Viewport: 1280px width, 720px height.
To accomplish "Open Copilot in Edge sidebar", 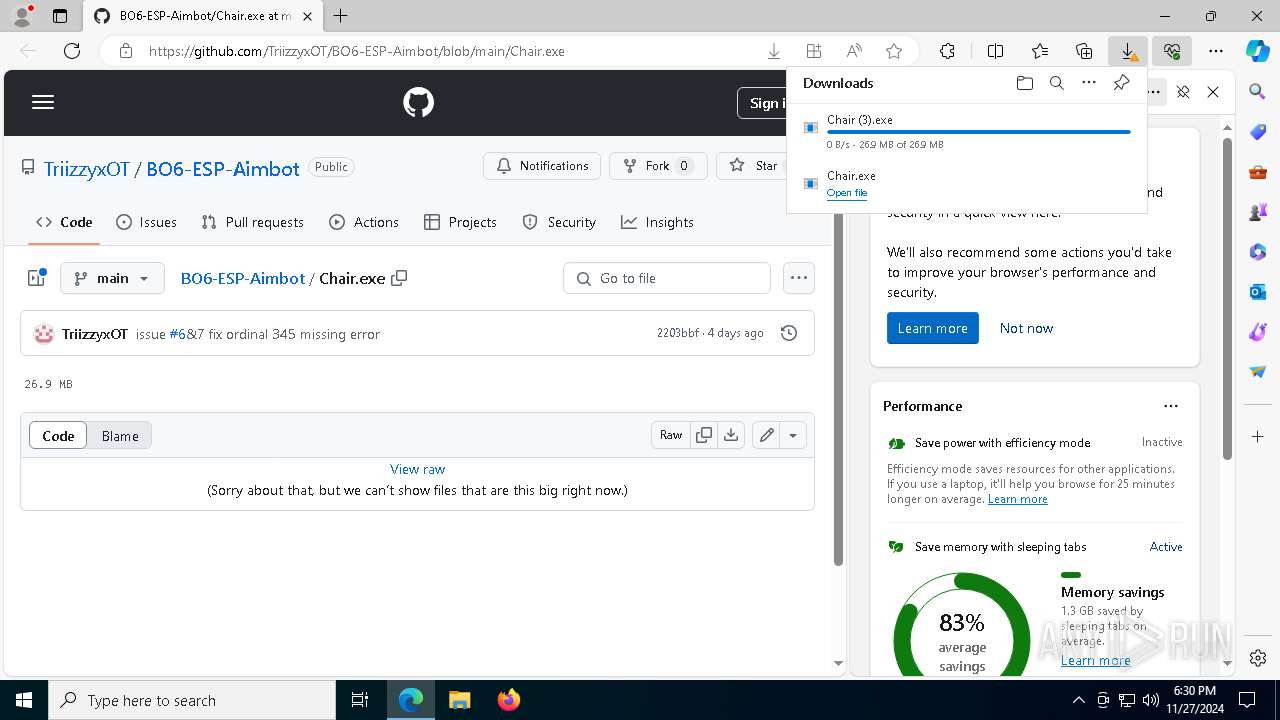I will coord(1258,51).
